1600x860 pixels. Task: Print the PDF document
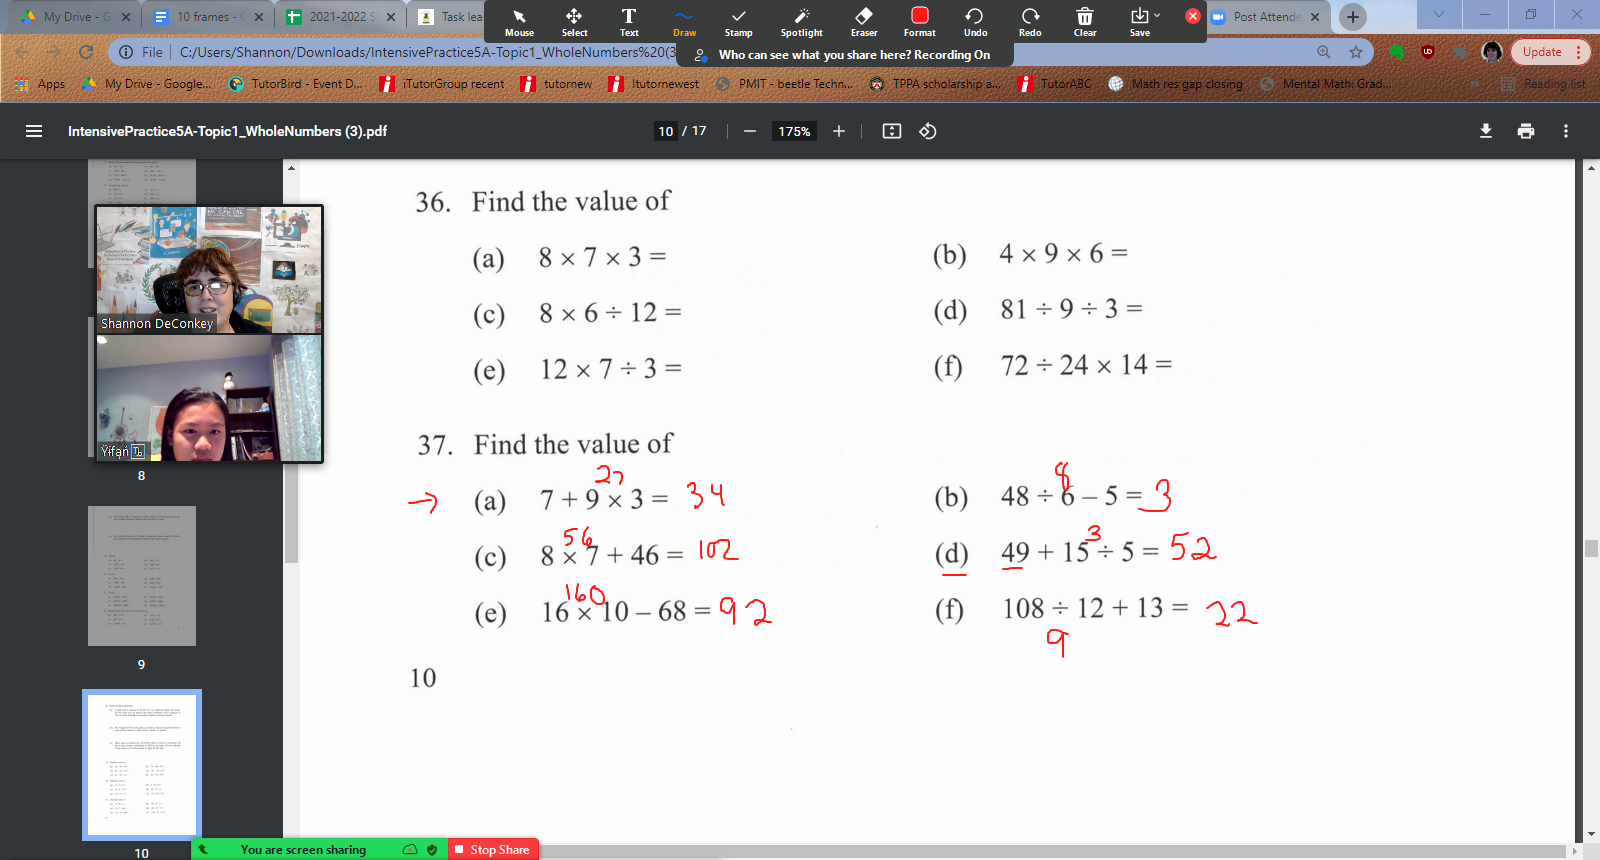(1526, 131)
